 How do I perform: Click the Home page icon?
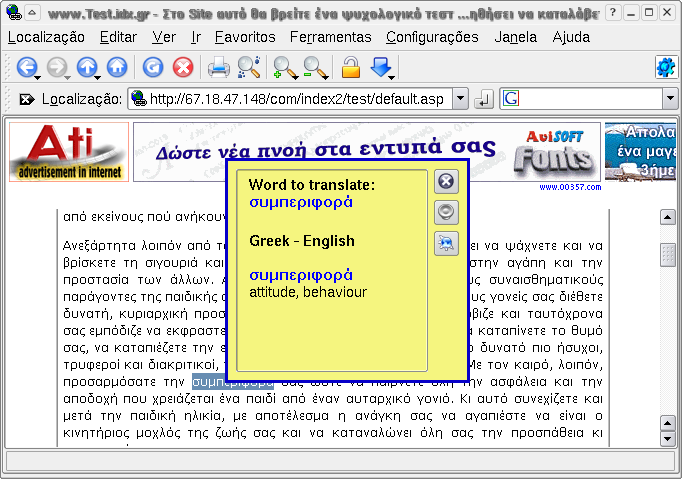pos(117,68)
